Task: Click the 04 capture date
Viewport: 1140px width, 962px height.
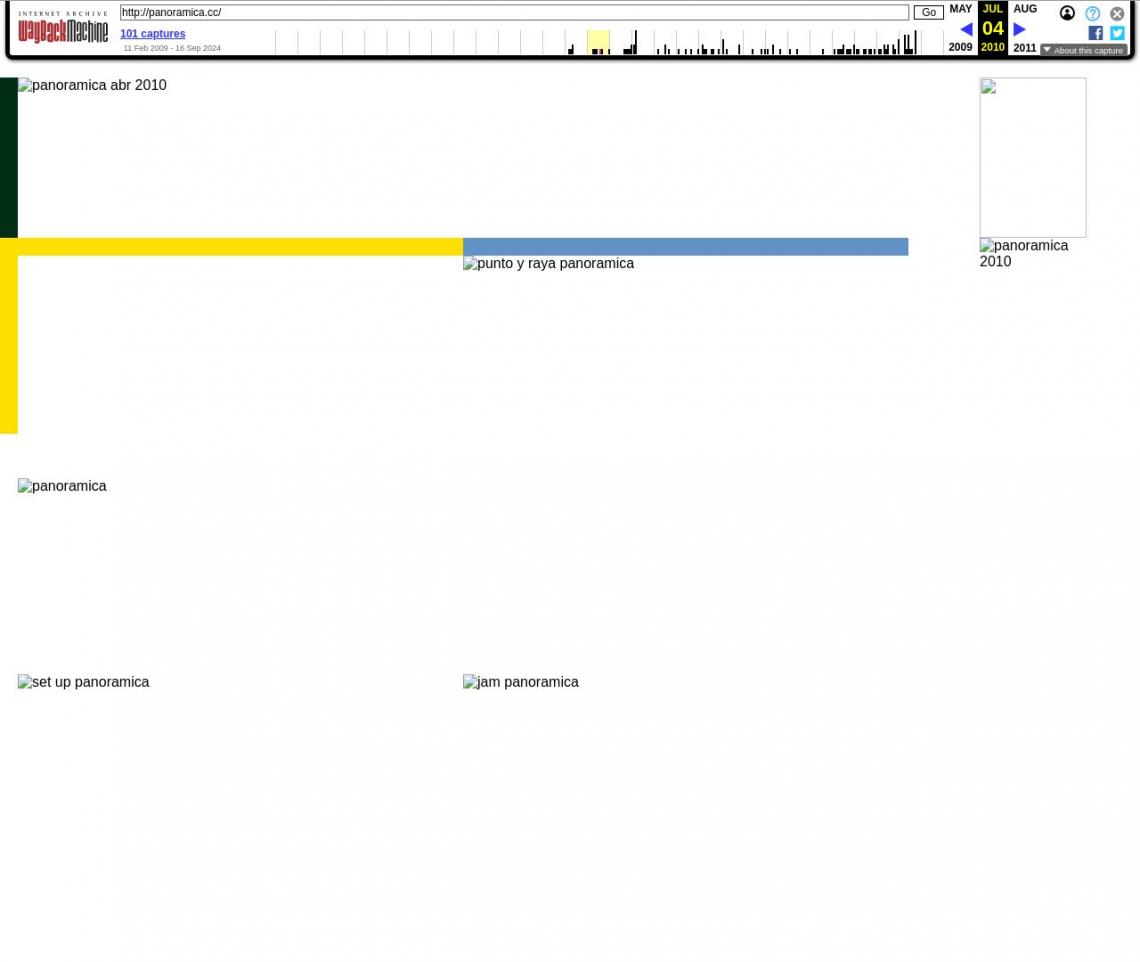Action: click(x=992, y=28)
